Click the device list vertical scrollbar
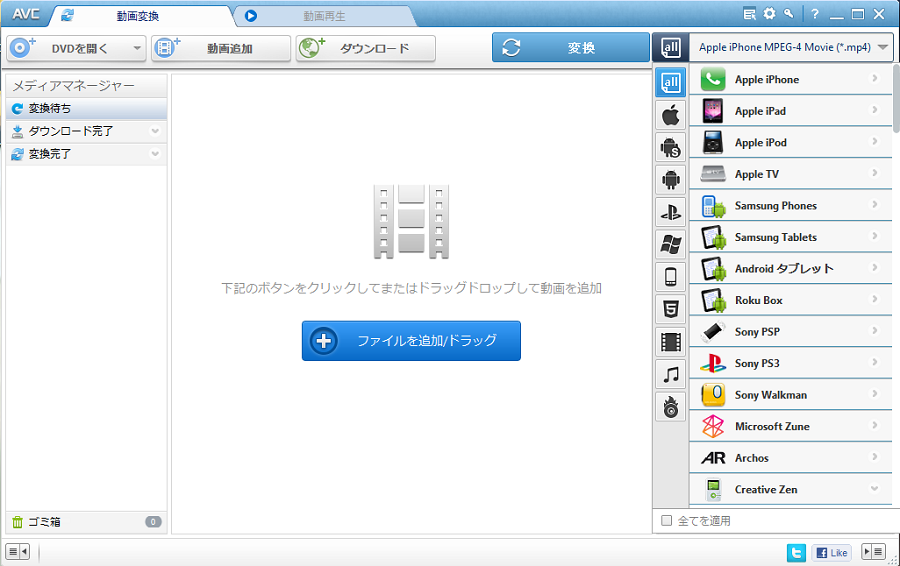 896,99
